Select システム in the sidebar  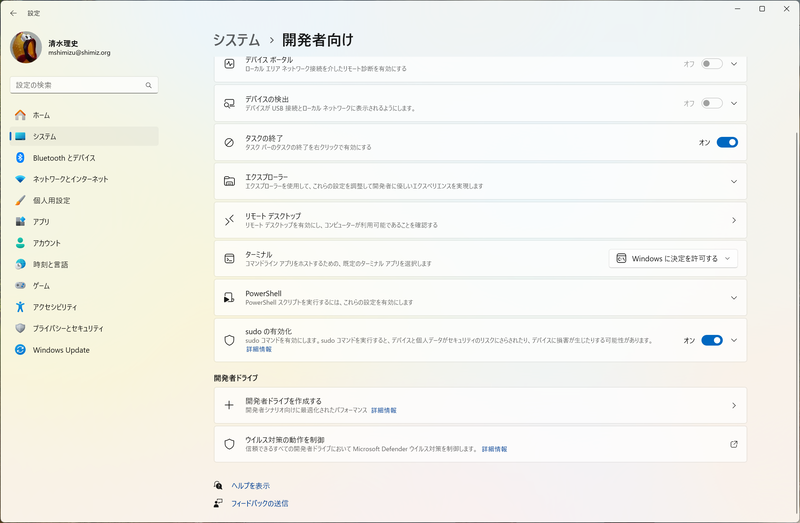[84, 137]
